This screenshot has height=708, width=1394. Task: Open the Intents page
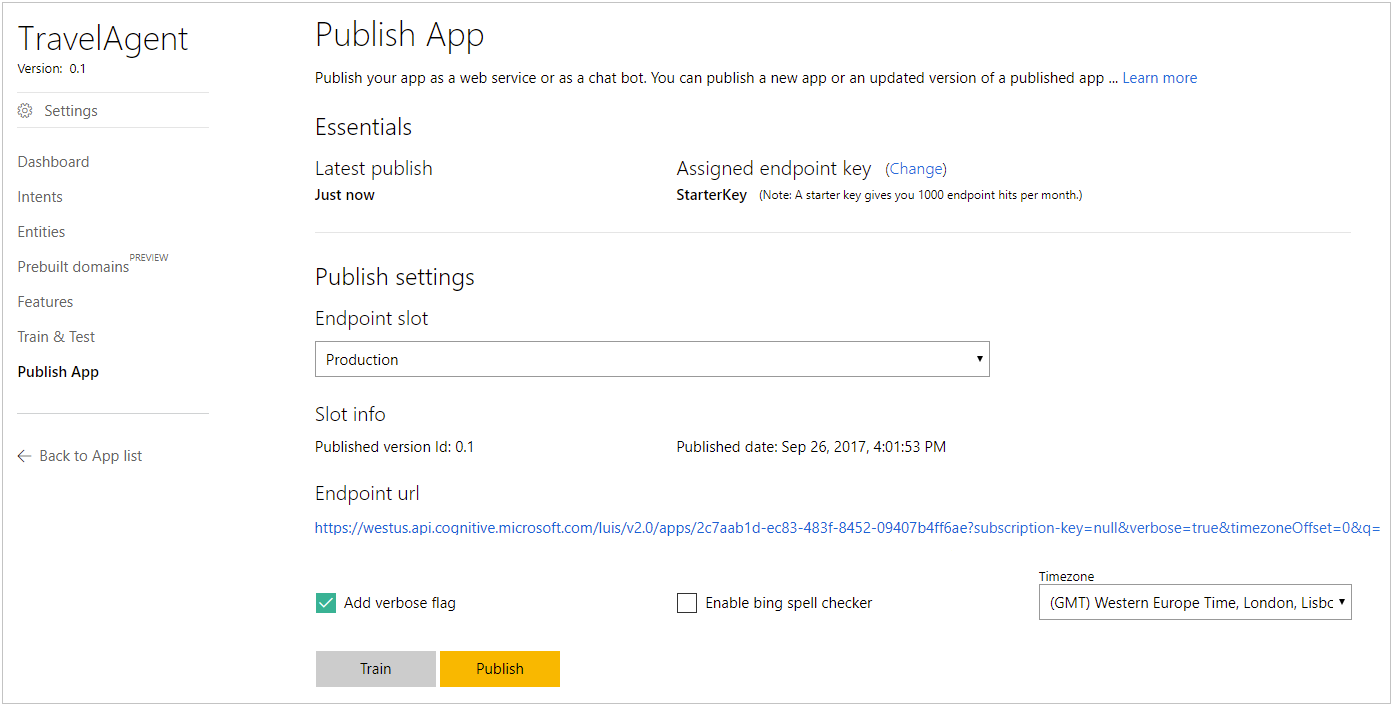coord(40,197)
